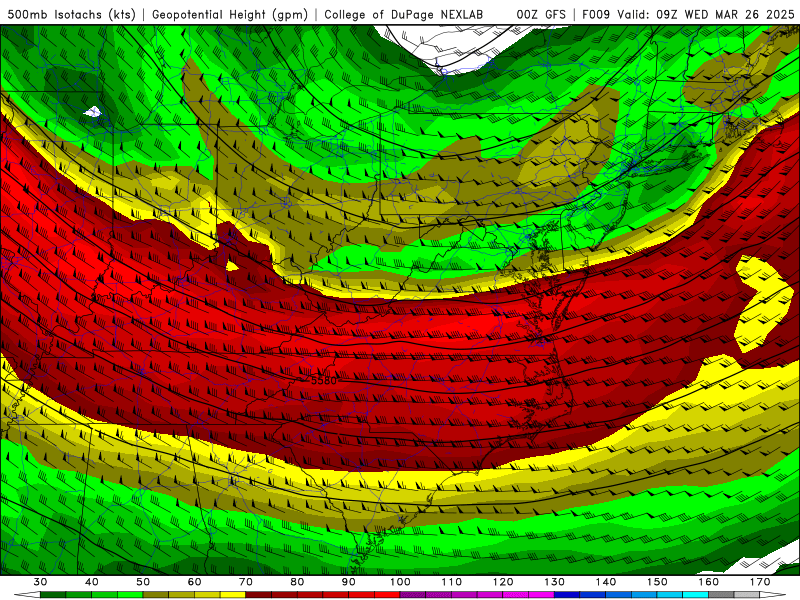Image resolution: width=800 pixels, height=600 pixels.
Task: Click the dark blue legend swatch right of 130
Action: tap(567, 595)
